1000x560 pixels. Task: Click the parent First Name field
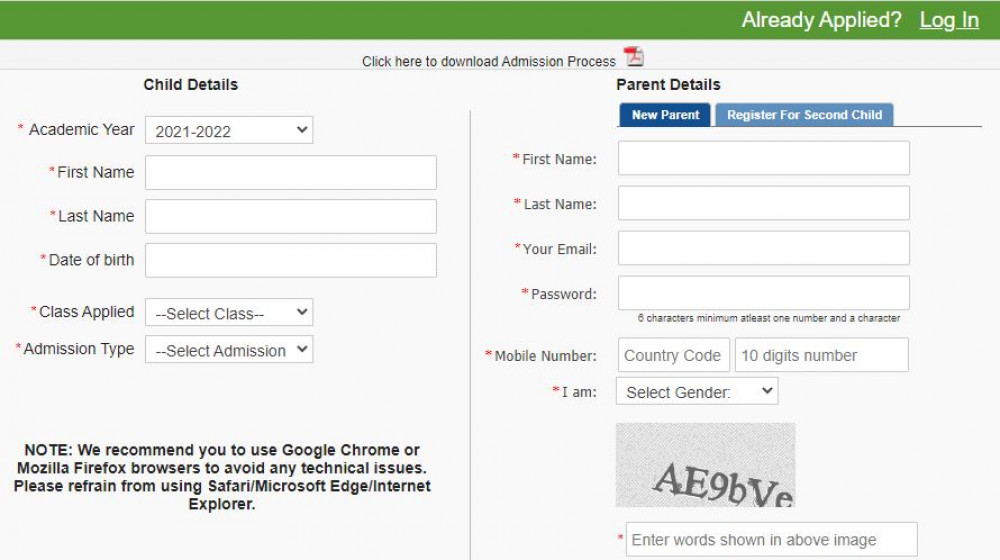click(x=764, y=158)
